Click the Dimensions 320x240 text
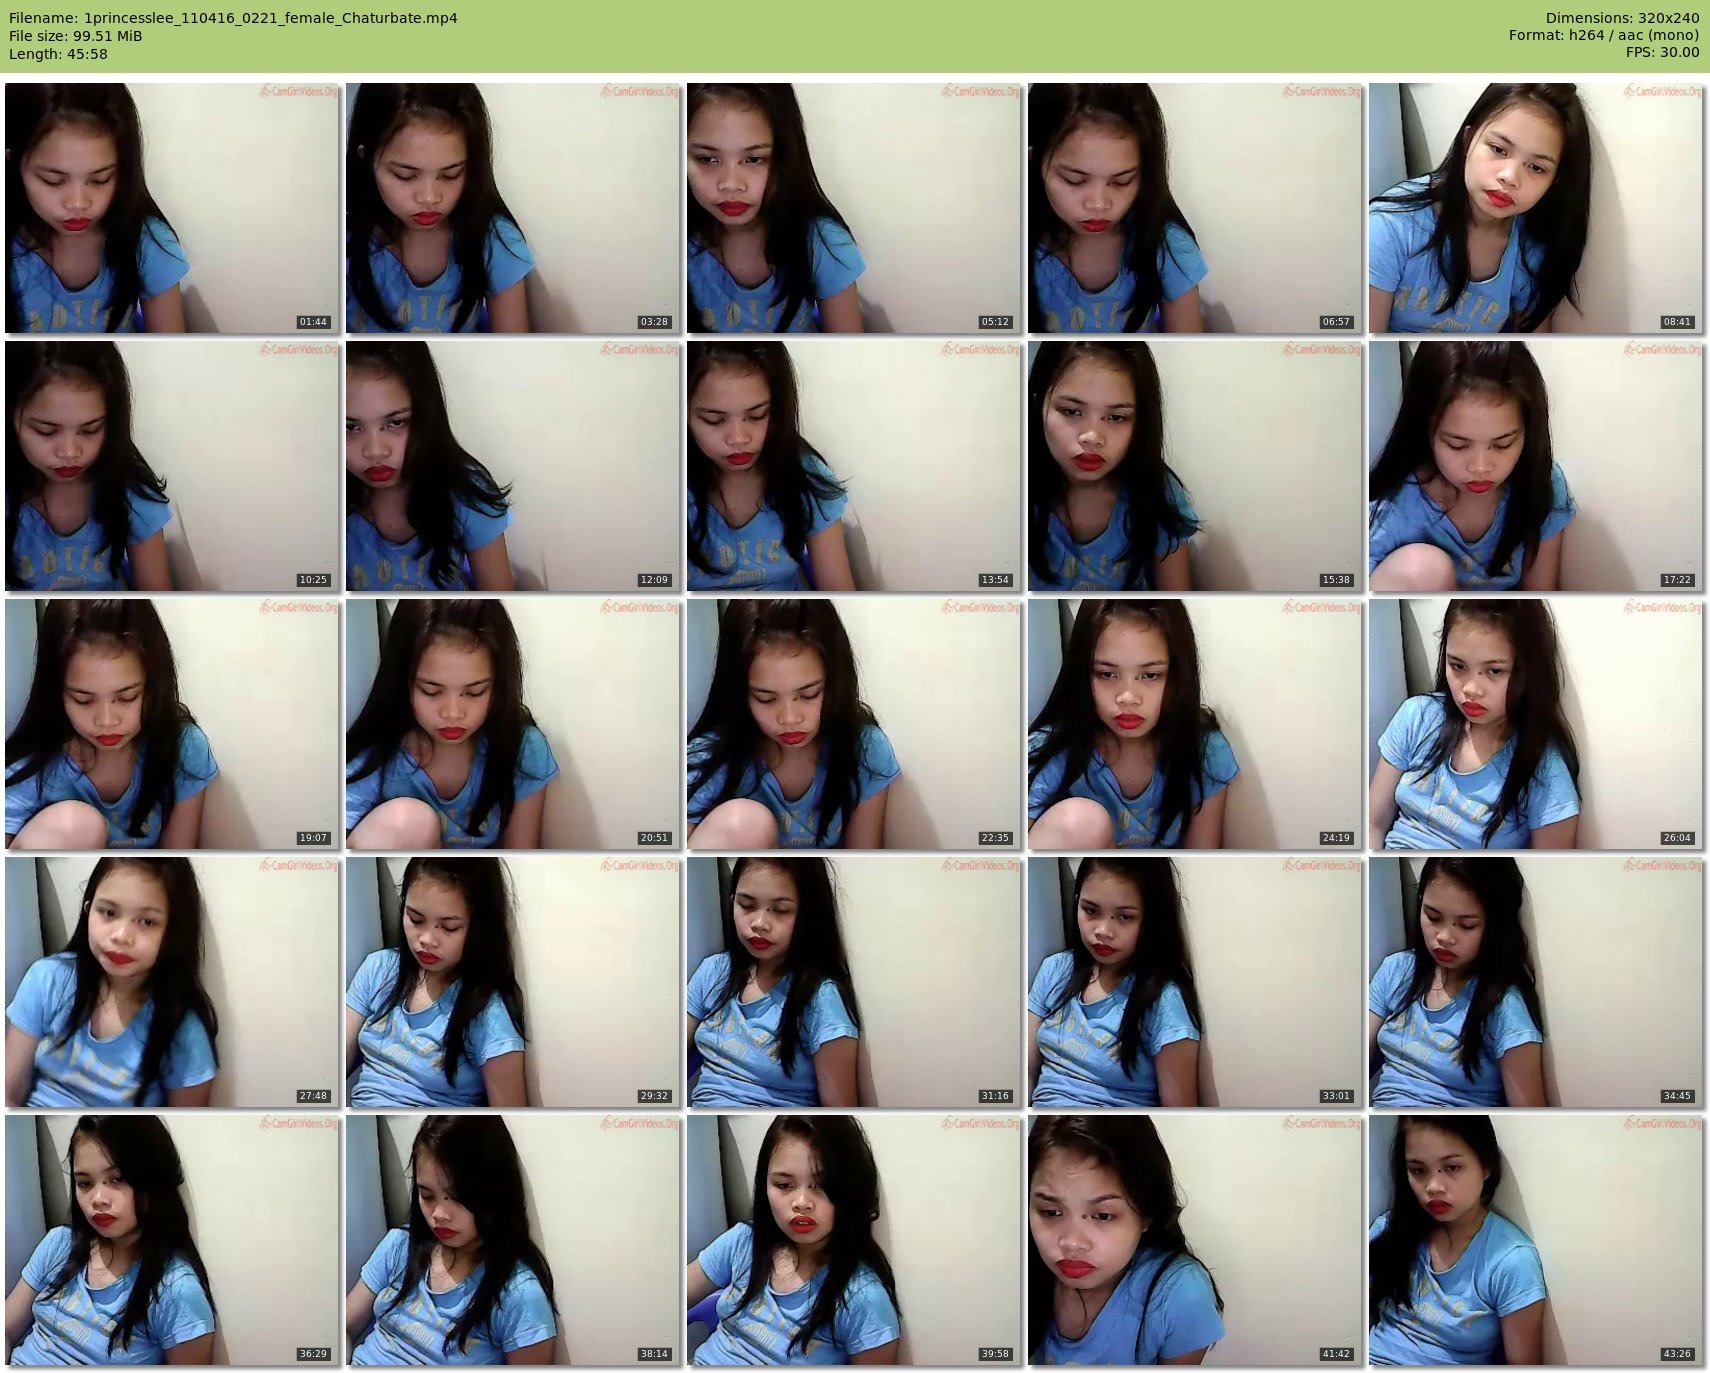Screen dimensions: 1710x1373 pos(1622,18)
